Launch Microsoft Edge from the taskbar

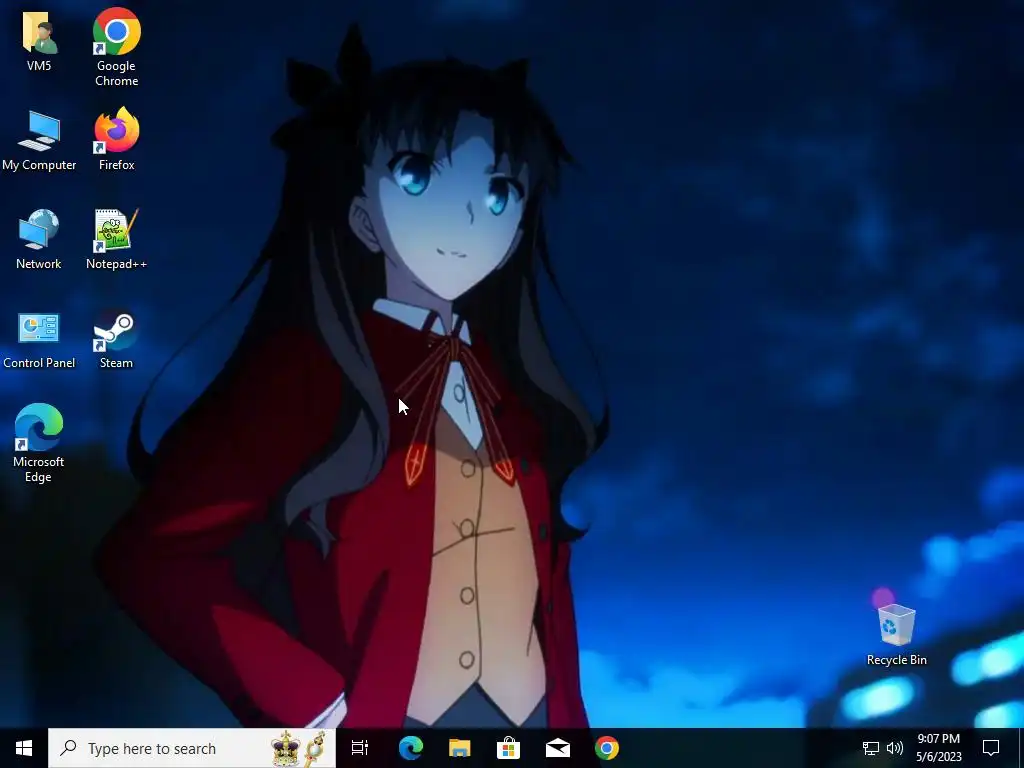411,748
